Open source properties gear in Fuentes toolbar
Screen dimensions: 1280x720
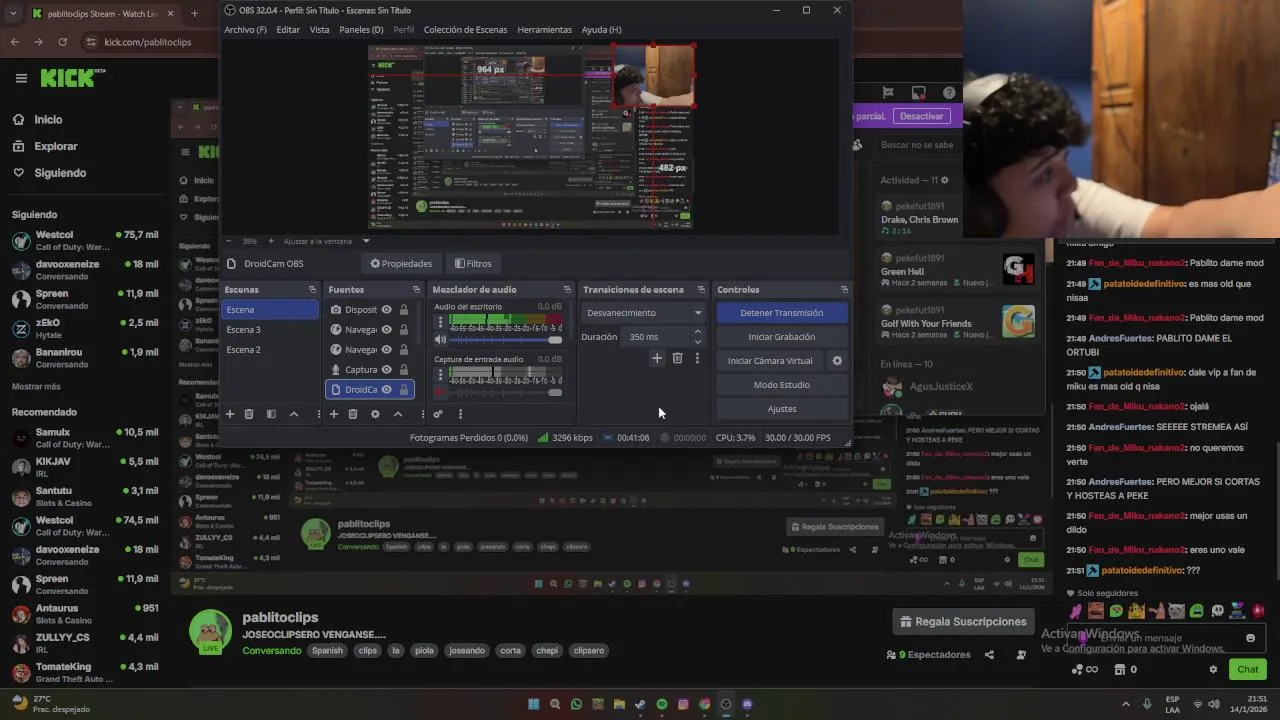pos(375,414)
